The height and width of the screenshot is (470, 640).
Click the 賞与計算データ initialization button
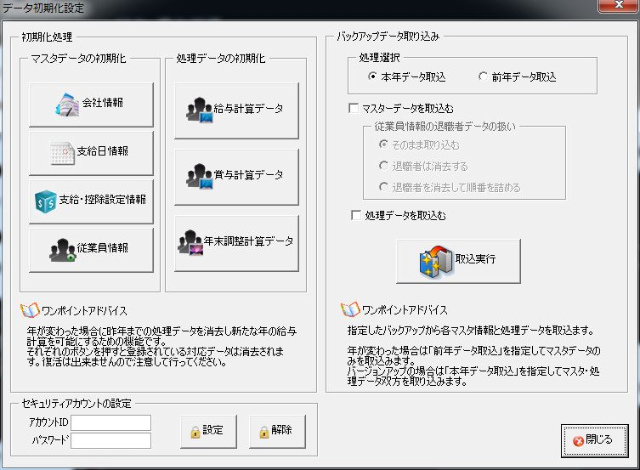click(x=236, y=177)
